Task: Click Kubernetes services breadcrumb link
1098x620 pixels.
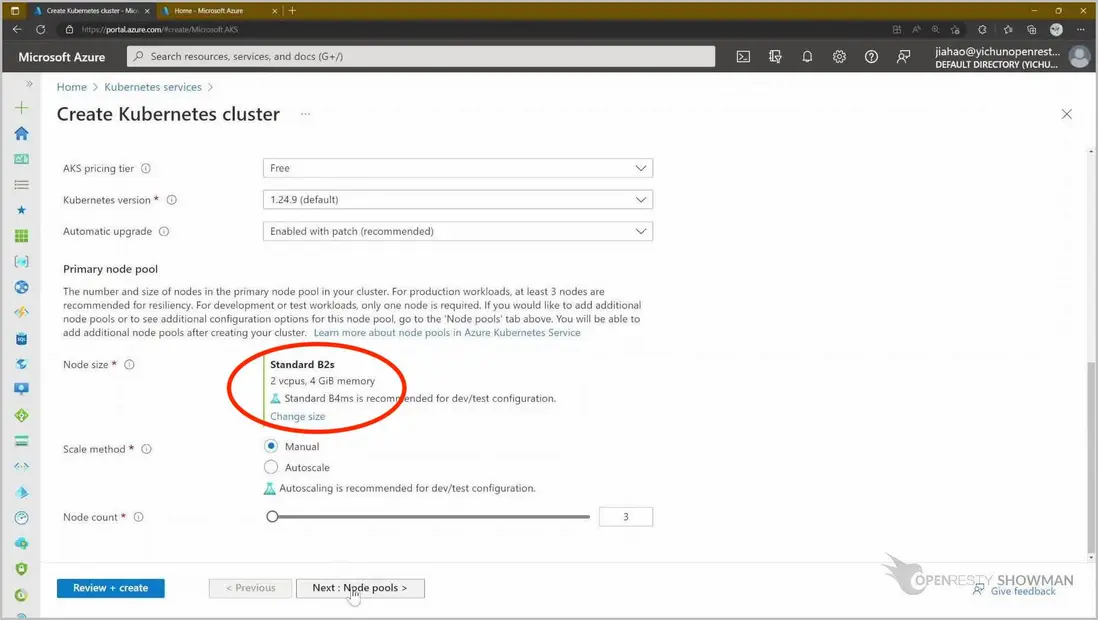Action: [x=153, y=87]
